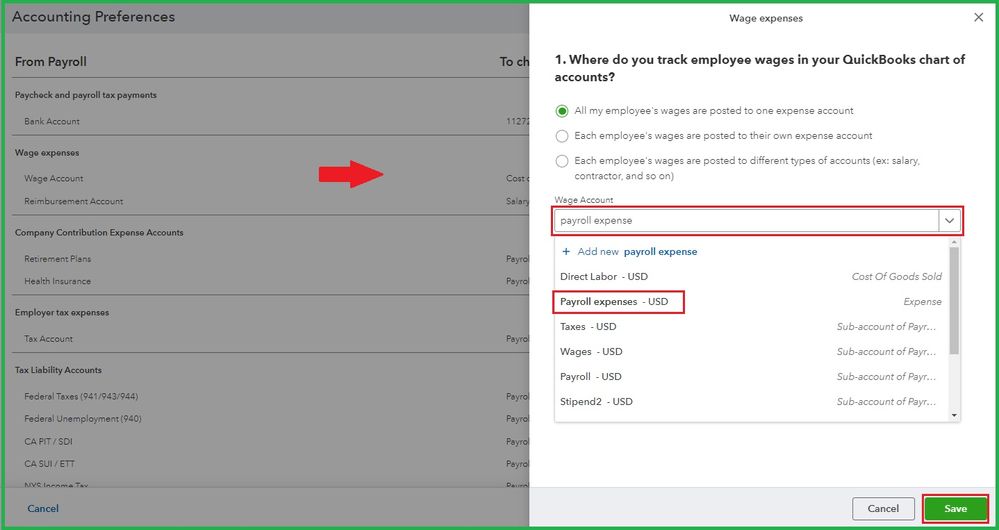Click the dropdown list scrollbar thumb
The image size is (999, 530).
(x=954, y=300)
